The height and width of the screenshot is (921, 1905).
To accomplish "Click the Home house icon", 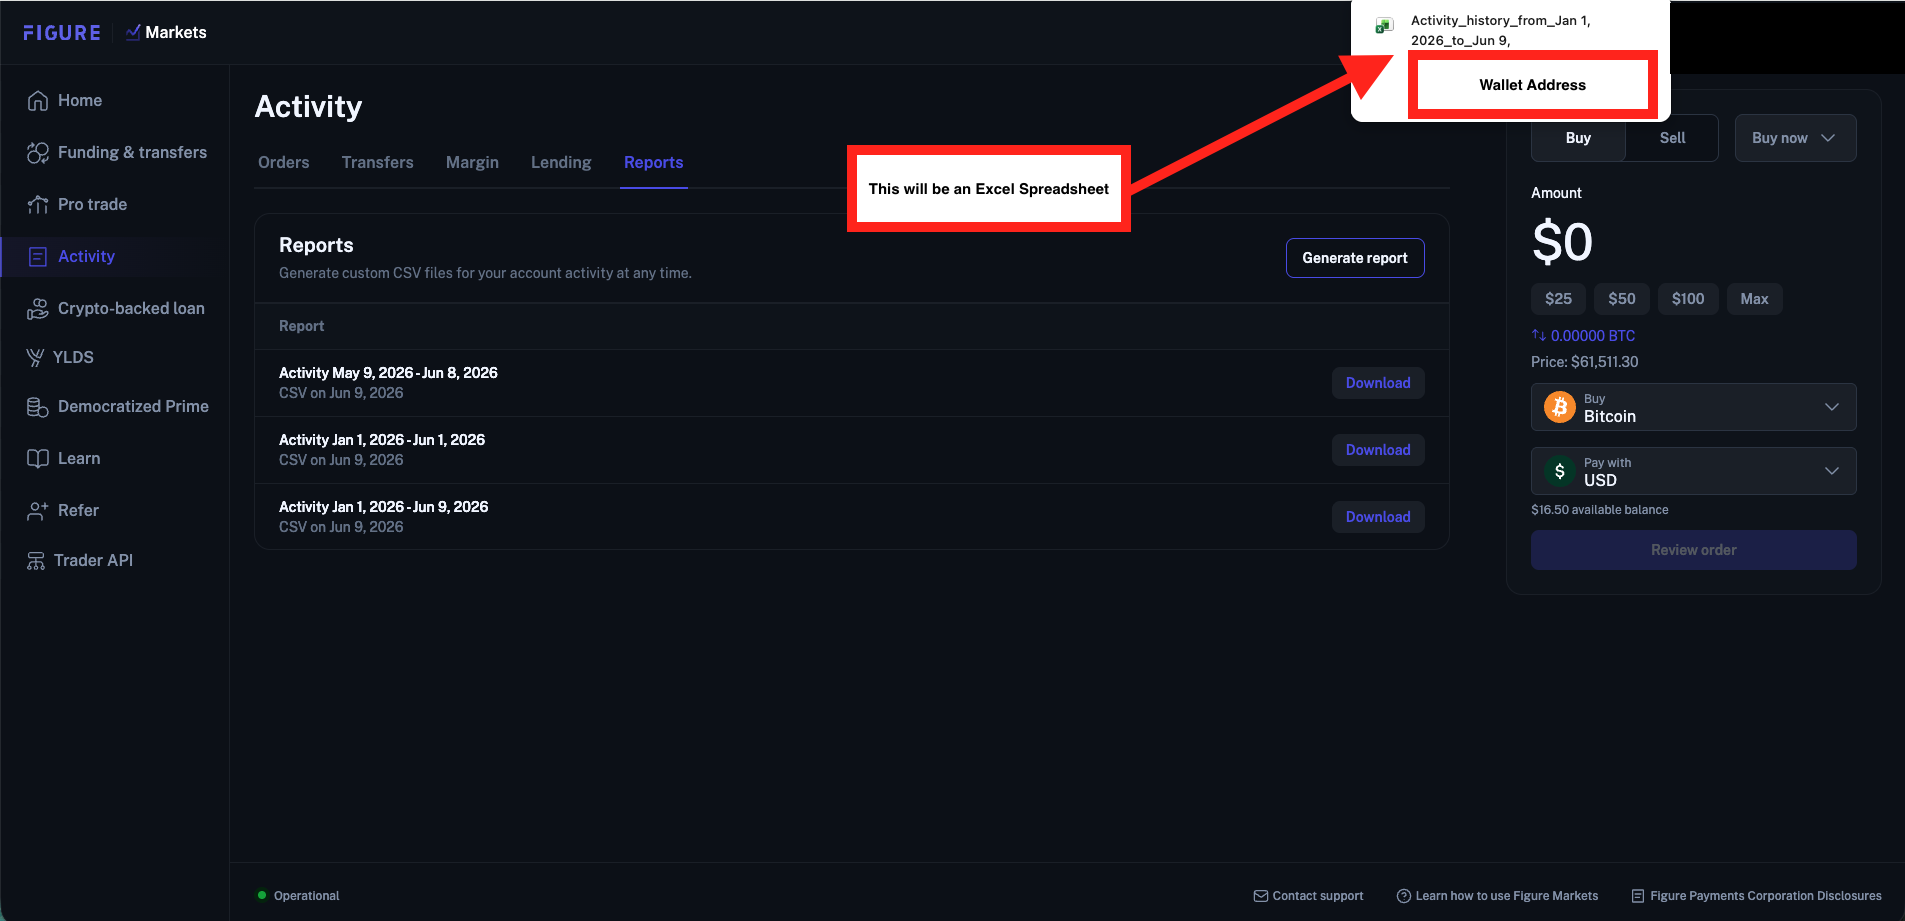I will [x=38, y=101].
